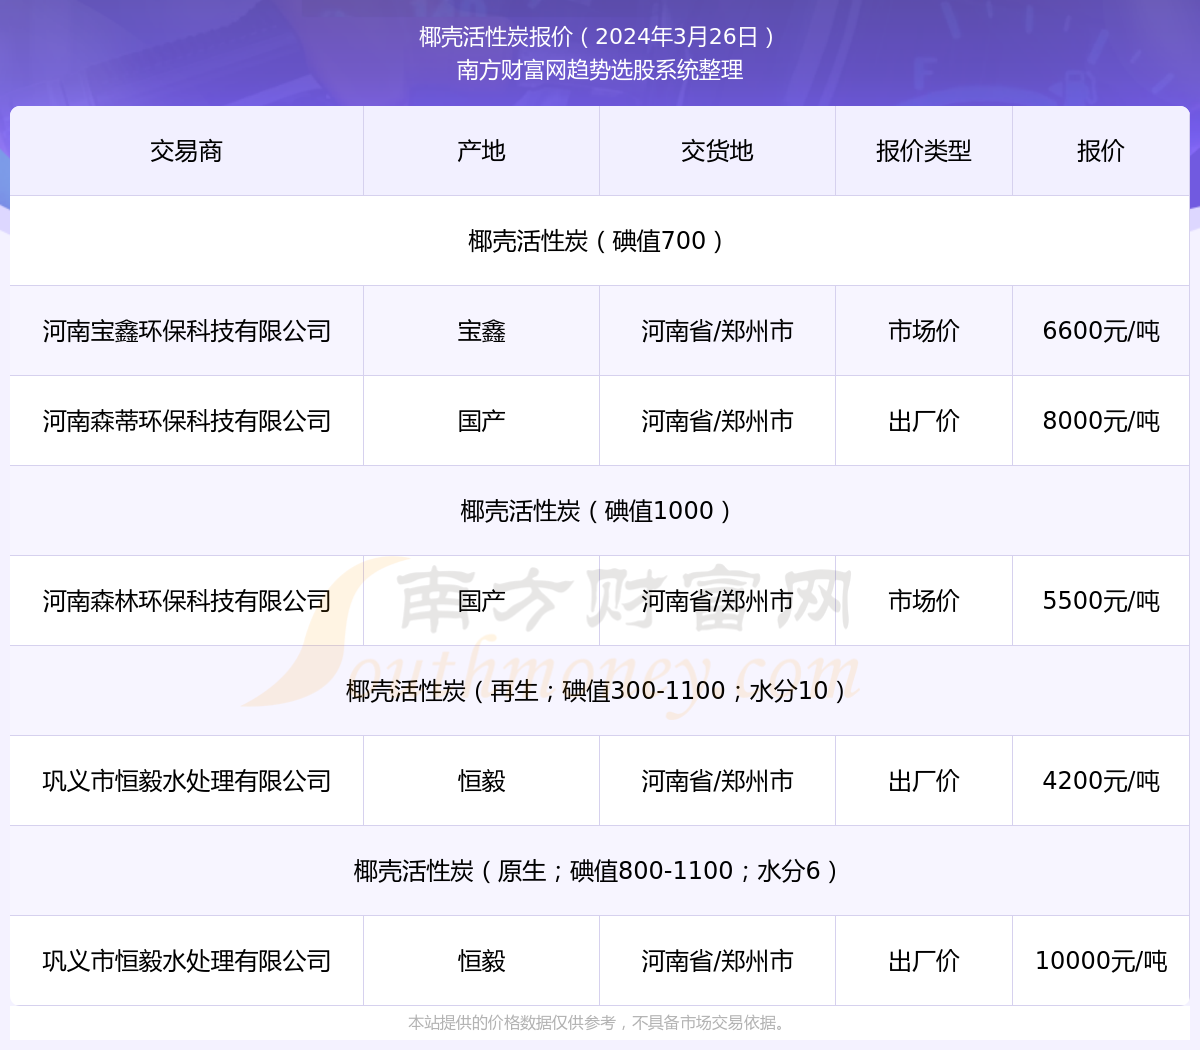This screenshot has height=1050, width=1200.
Task: Click 出厂价 in the 10000元 row
Action: pyautogui.click(x=924, y=961)
